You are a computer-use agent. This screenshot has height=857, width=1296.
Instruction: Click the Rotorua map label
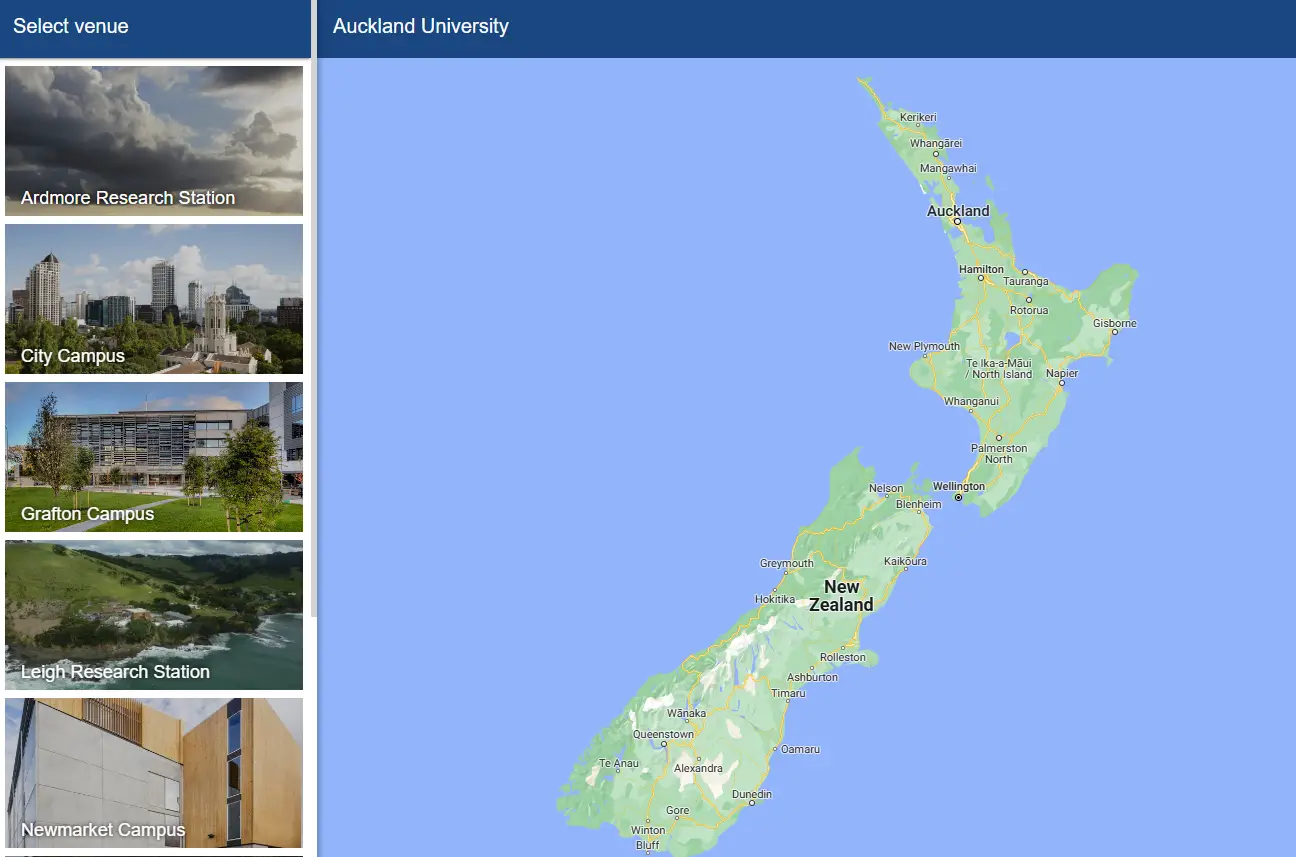click(x=1029, y=311)
